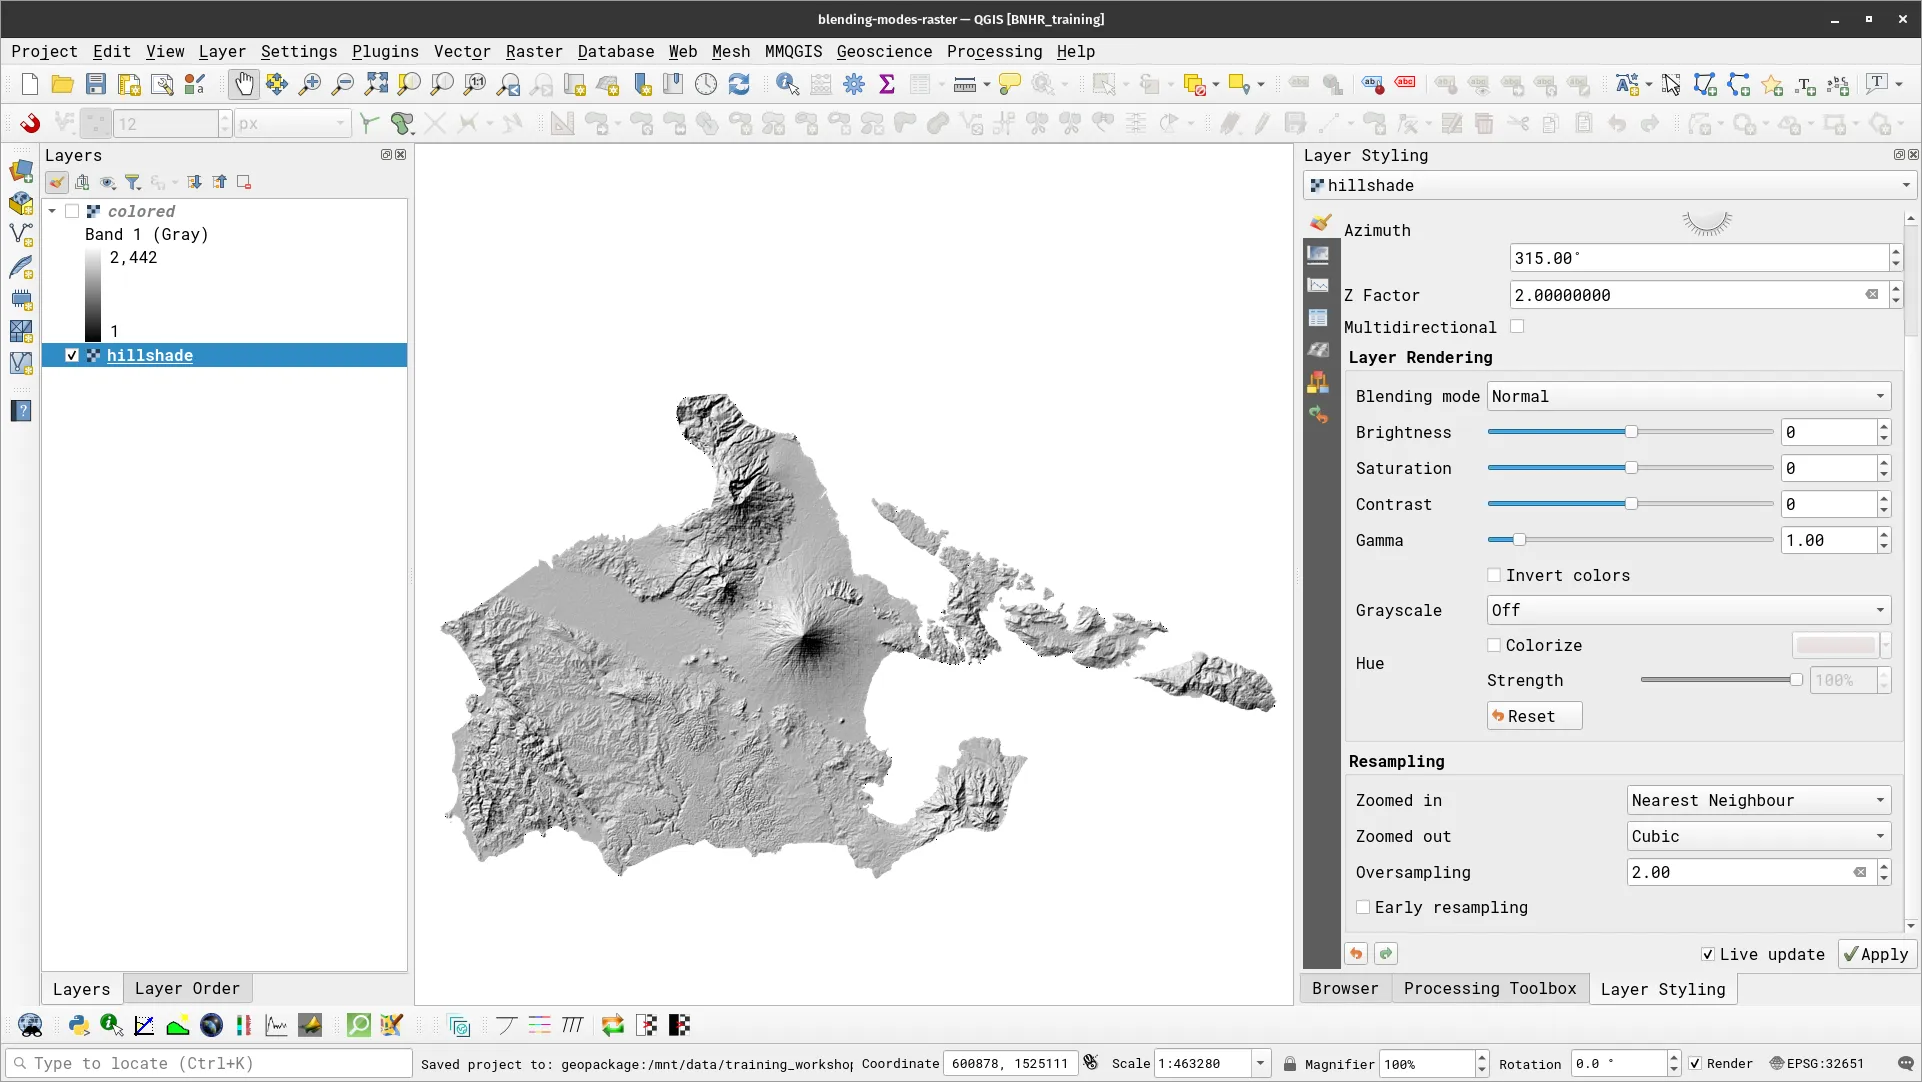This screenshot has width=1922, height=1082.
Task: Open the Raster menu
Action: (533, 51)
